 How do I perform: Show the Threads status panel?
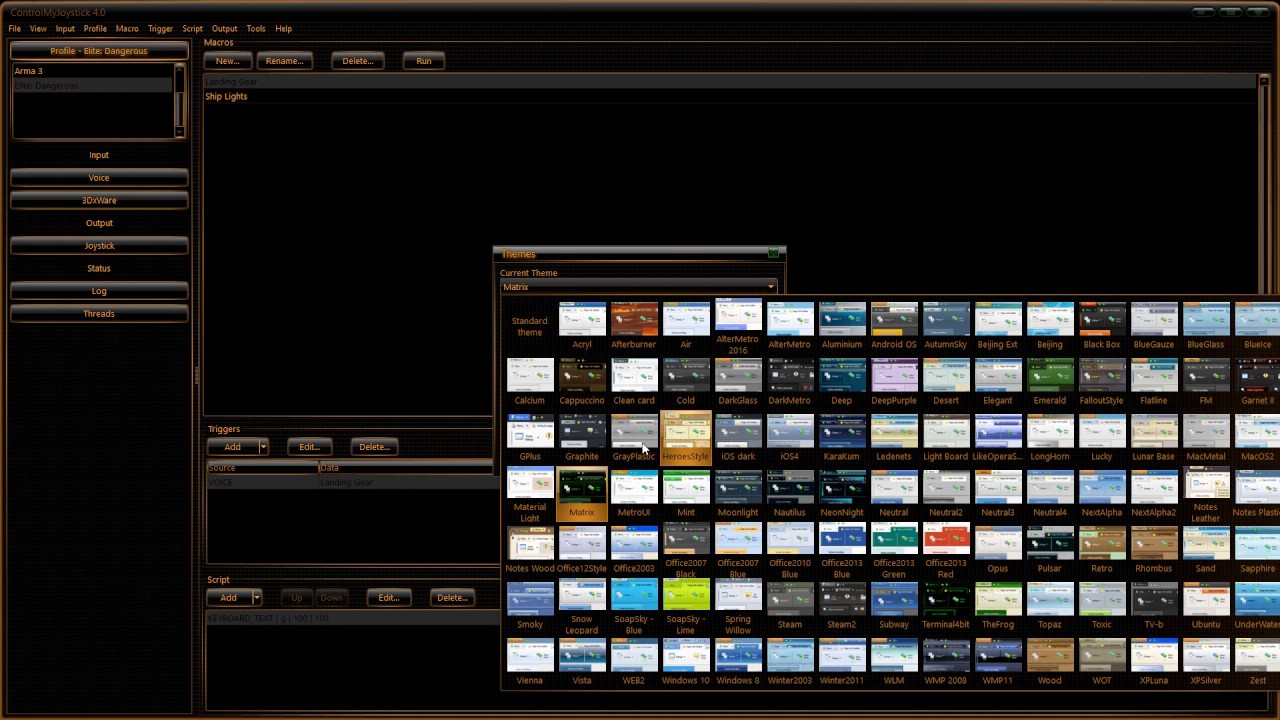pos(99,314)
